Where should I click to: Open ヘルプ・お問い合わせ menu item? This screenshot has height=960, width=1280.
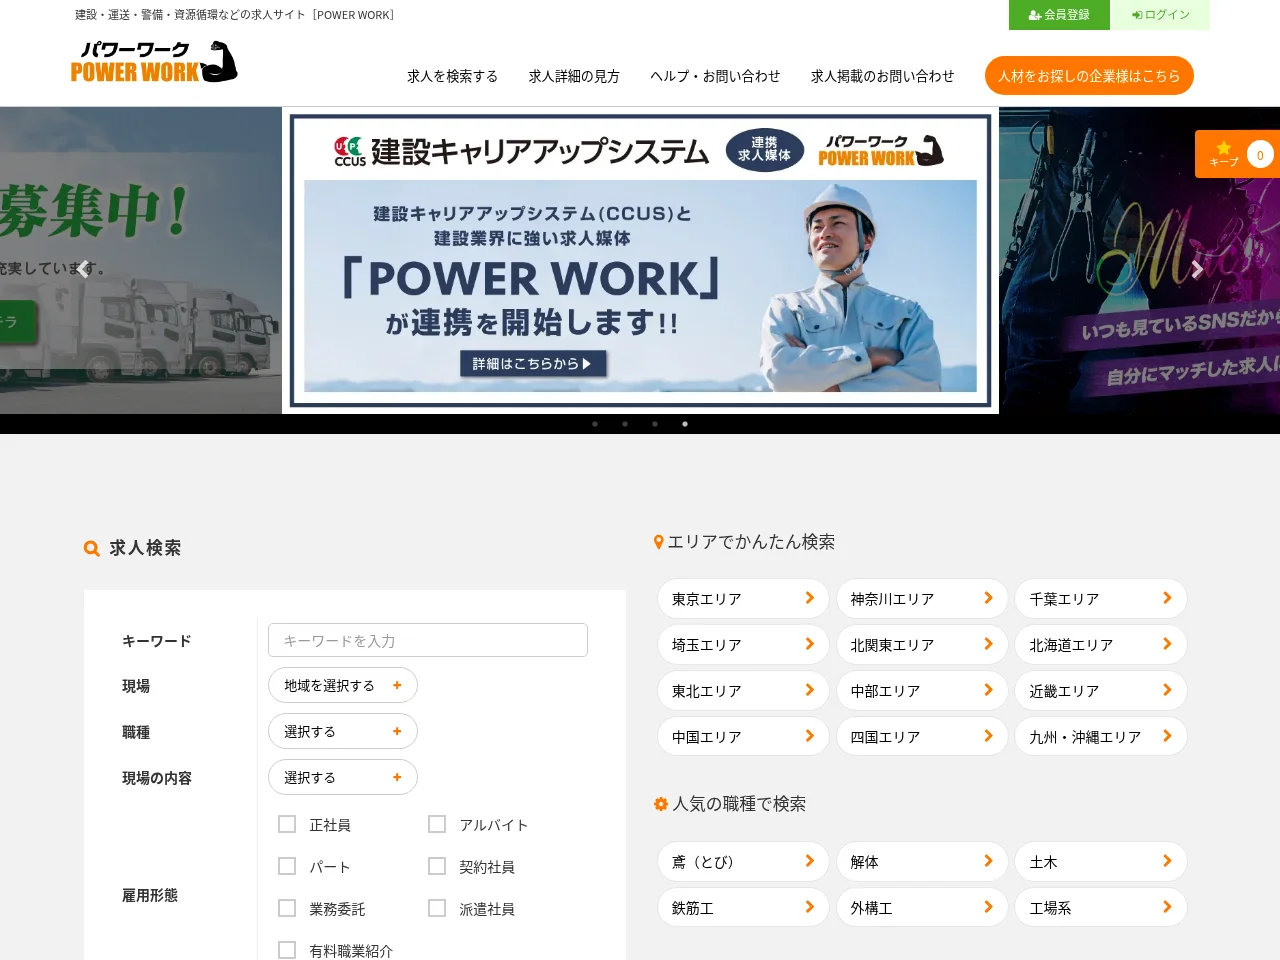pos(715,76)
